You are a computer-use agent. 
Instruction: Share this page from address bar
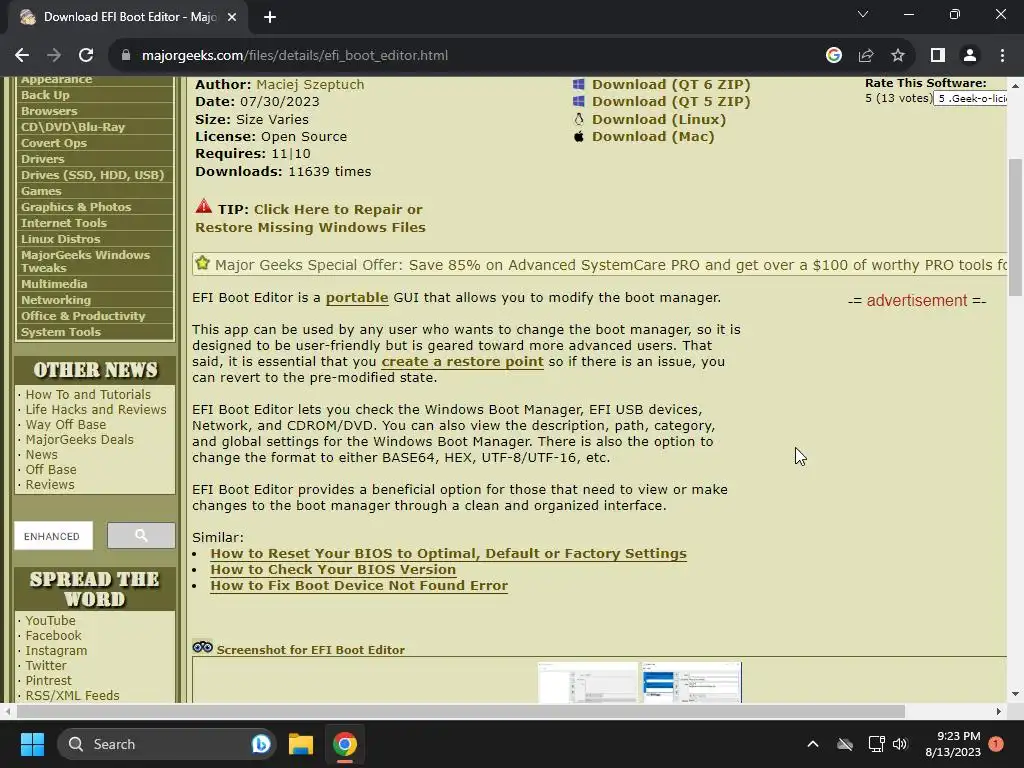click(866, 56)
